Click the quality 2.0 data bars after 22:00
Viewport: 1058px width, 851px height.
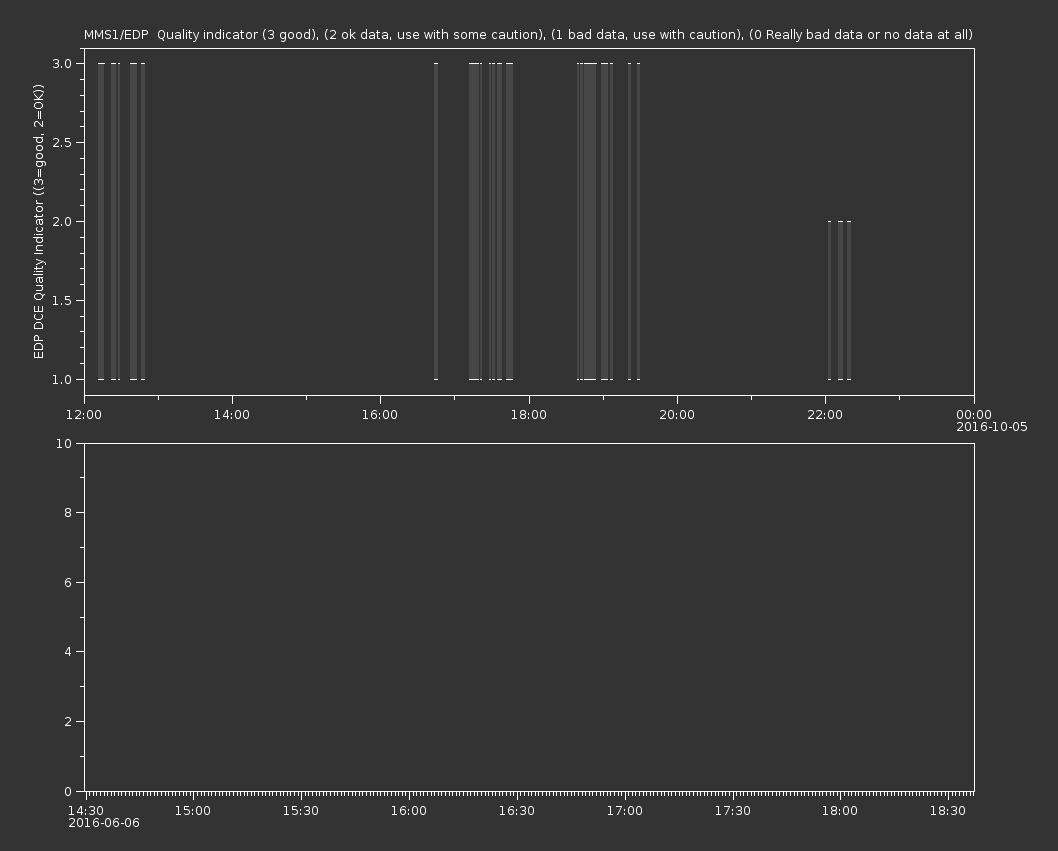[840, 300]
